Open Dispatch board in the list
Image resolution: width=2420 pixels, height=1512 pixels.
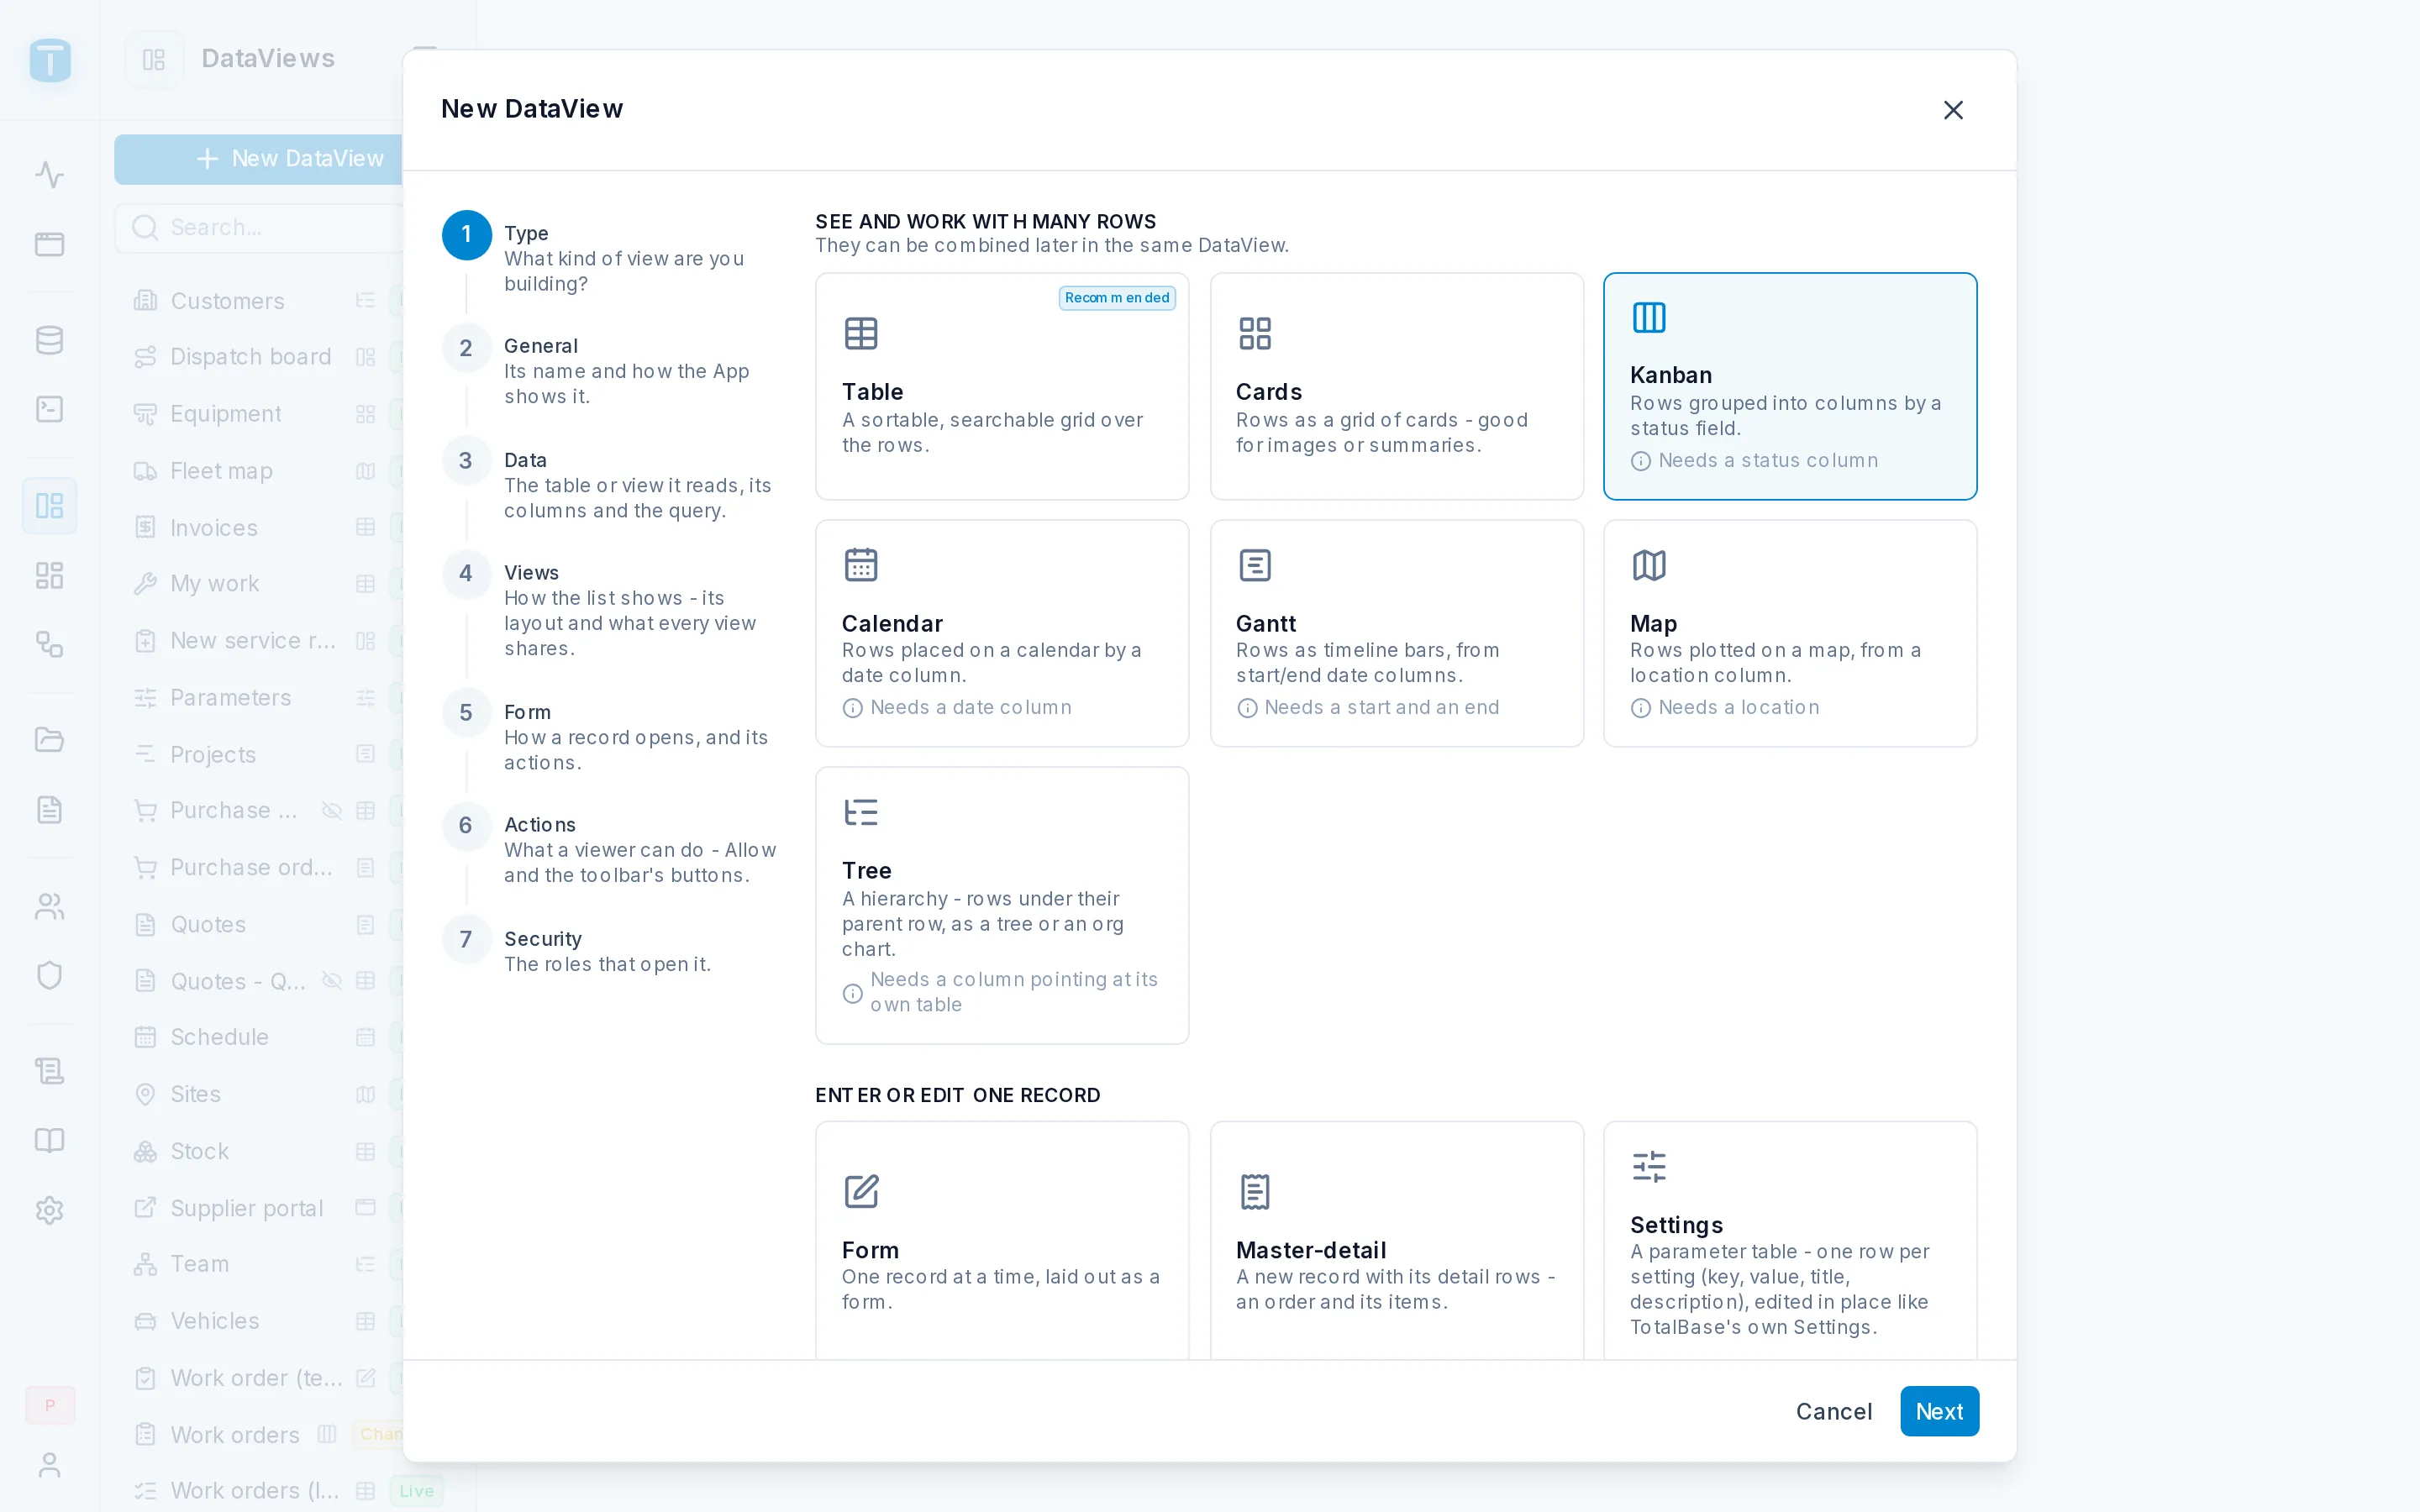(x=250, y=357)
